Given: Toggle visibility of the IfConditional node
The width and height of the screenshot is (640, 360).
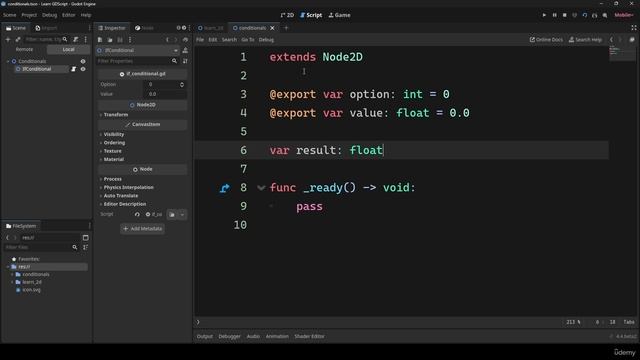Looking at the screenshot, I should pos(83,69).
